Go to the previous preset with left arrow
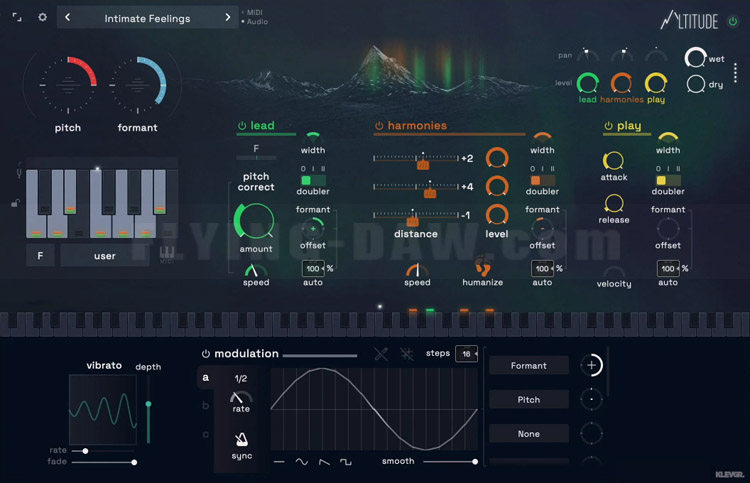Image resolution: width=750 pixels, height=483 pixels. [67, 17]
